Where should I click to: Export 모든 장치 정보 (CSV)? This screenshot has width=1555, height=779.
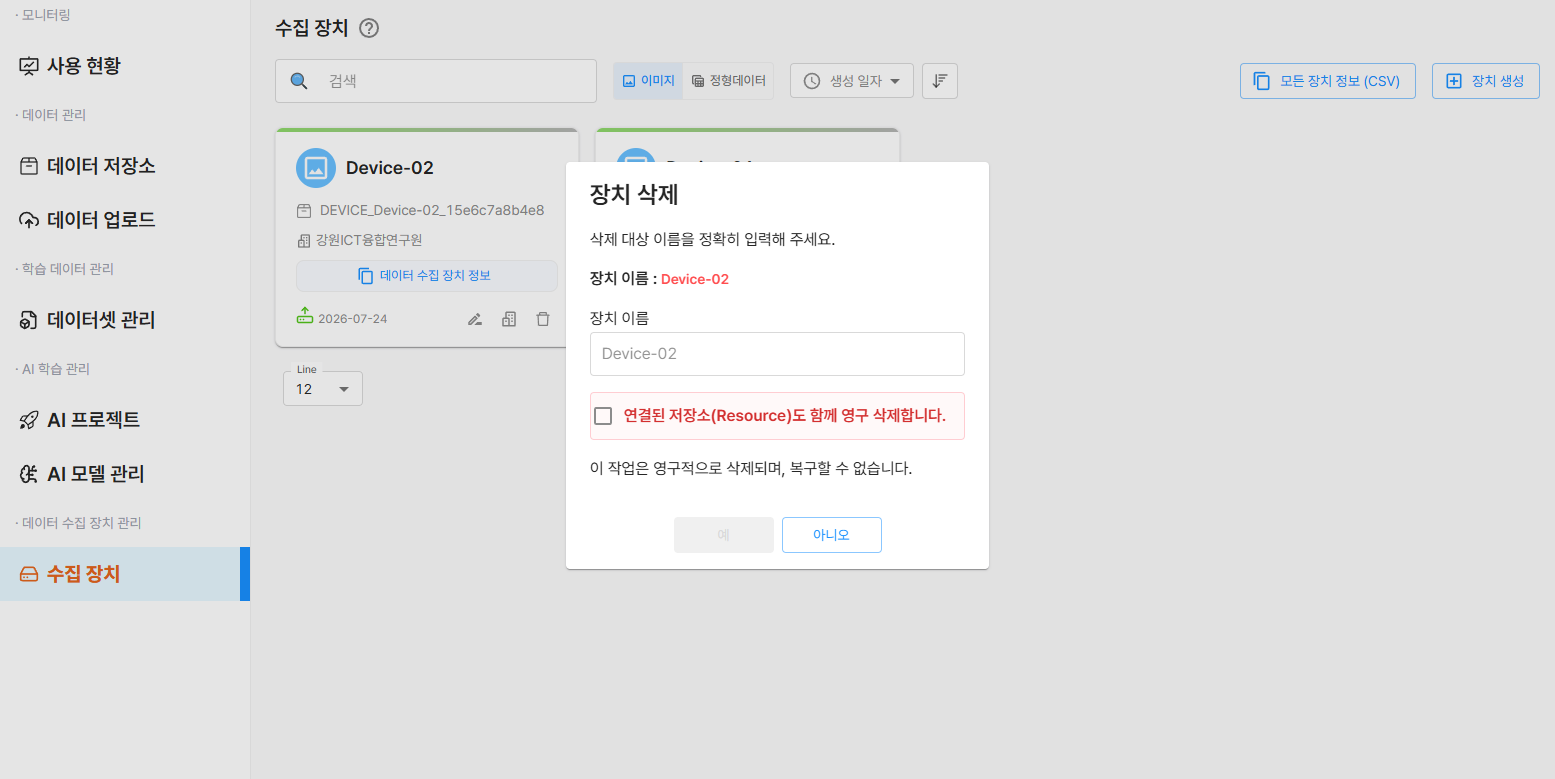1327,81
